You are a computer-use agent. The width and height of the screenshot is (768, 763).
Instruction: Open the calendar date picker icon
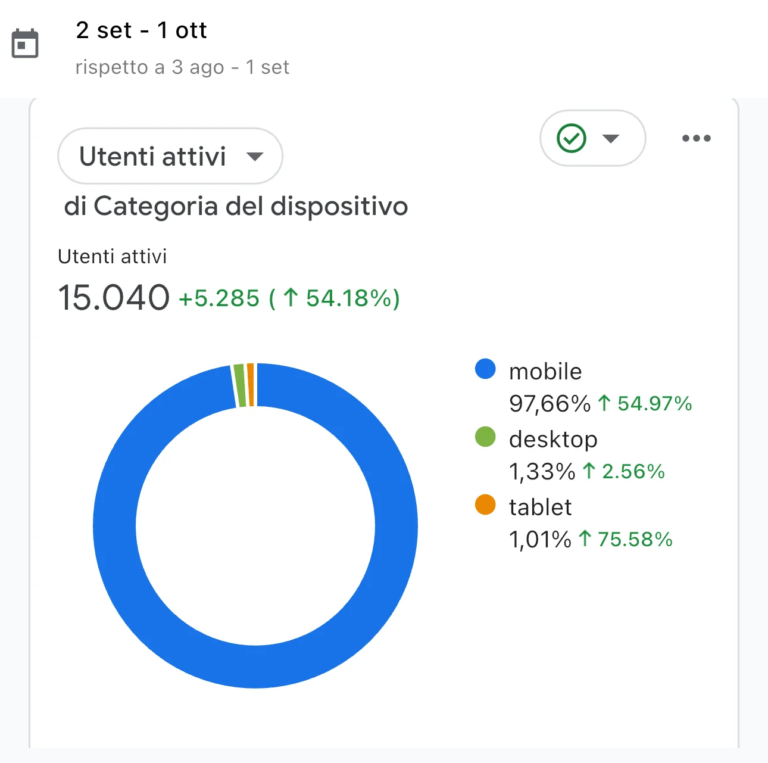25,43
